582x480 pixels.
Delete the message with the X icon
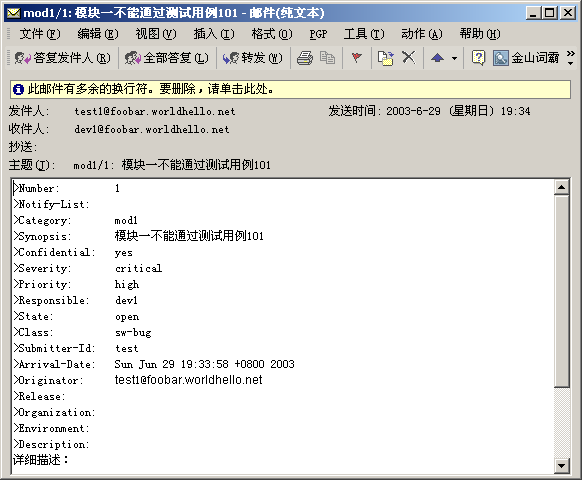point(409,58)
